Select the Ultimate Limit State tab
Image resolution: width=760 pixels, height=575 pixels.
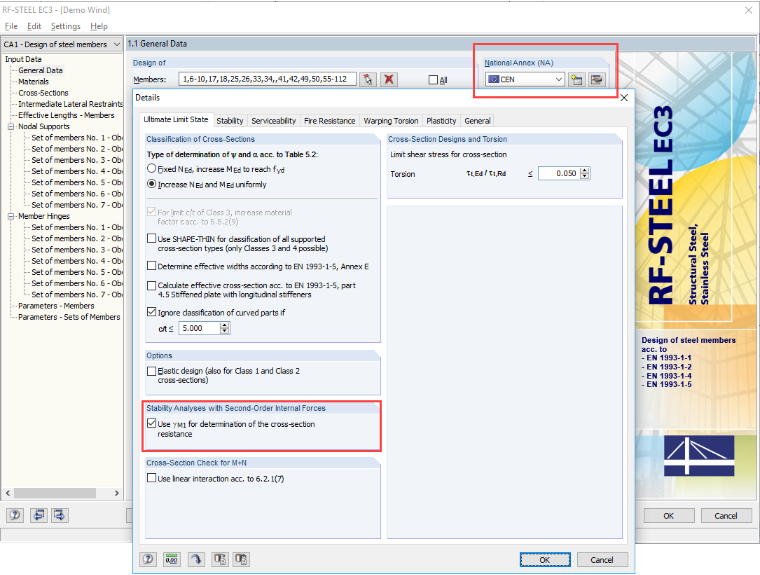(x=175, y=119)
